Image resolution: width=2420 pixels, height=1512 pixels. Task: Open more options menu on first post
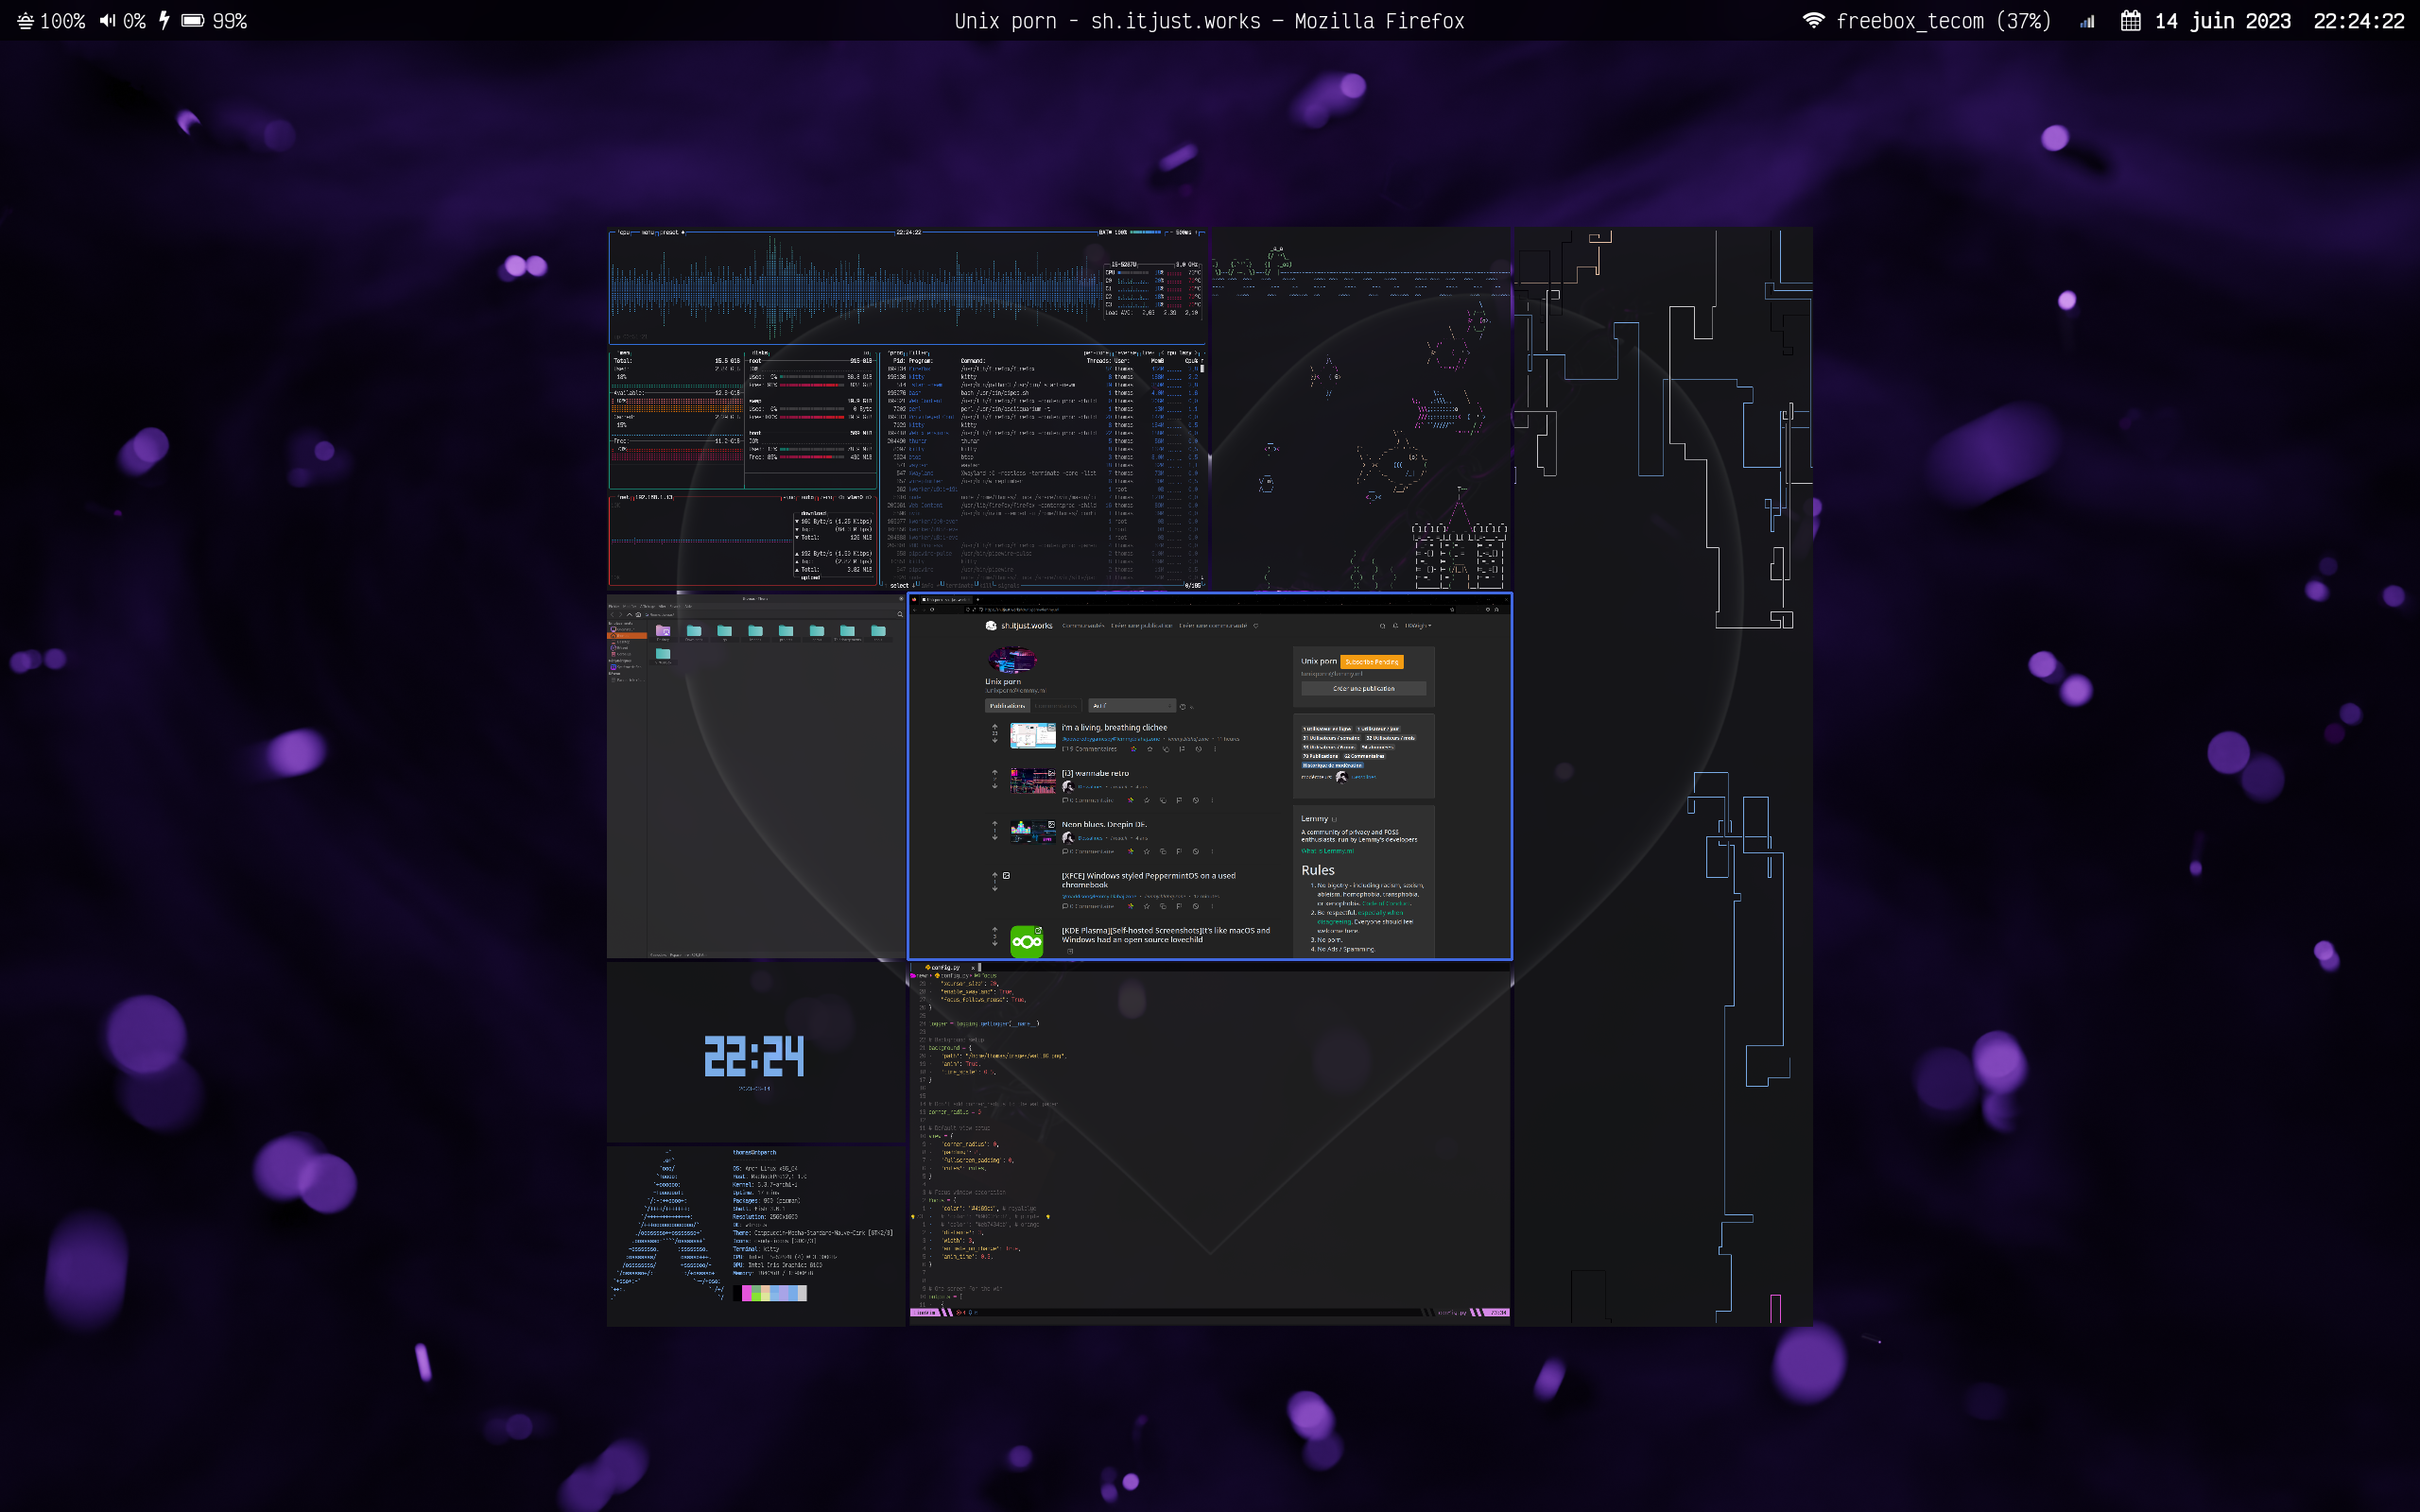click(x=1214, y=749)
